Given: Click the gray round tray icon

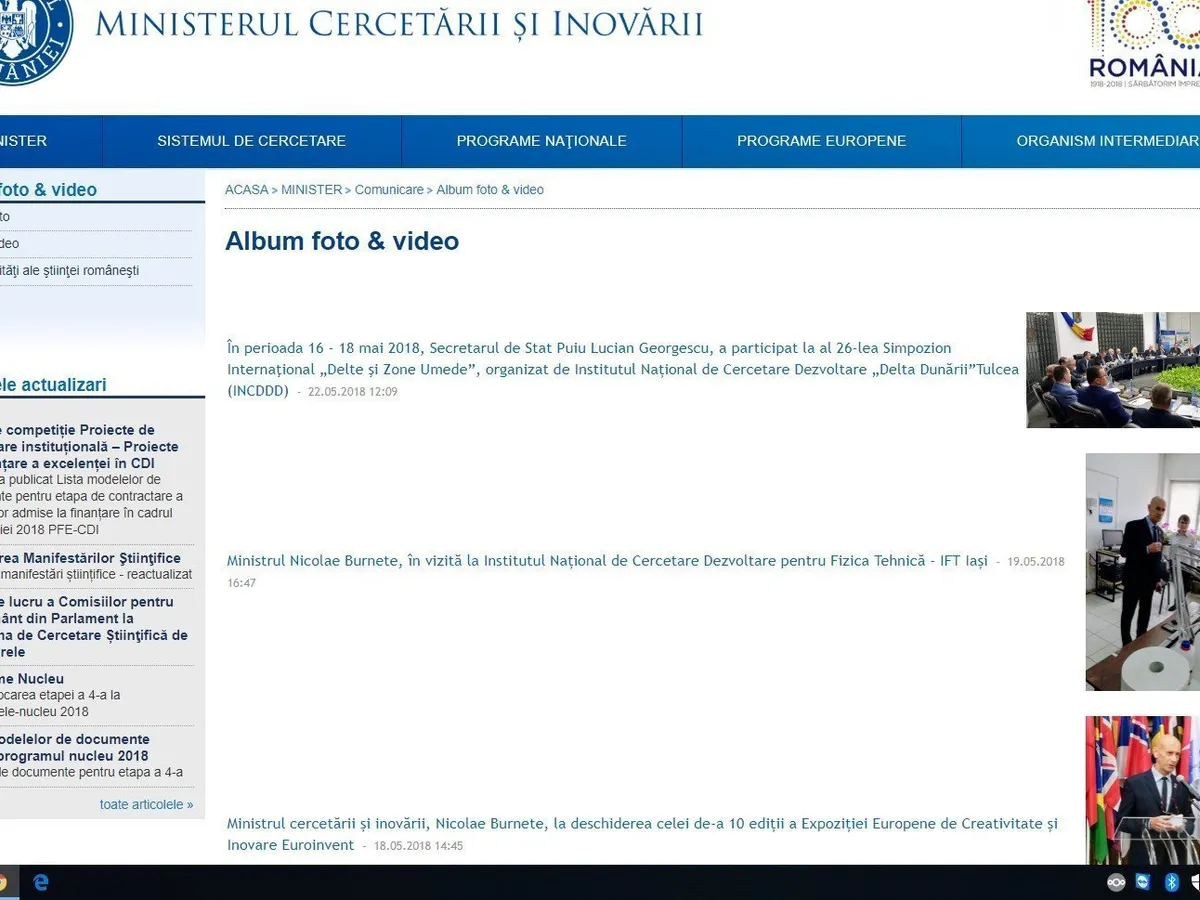Looking at the screenshot, I should (1116, 882).
